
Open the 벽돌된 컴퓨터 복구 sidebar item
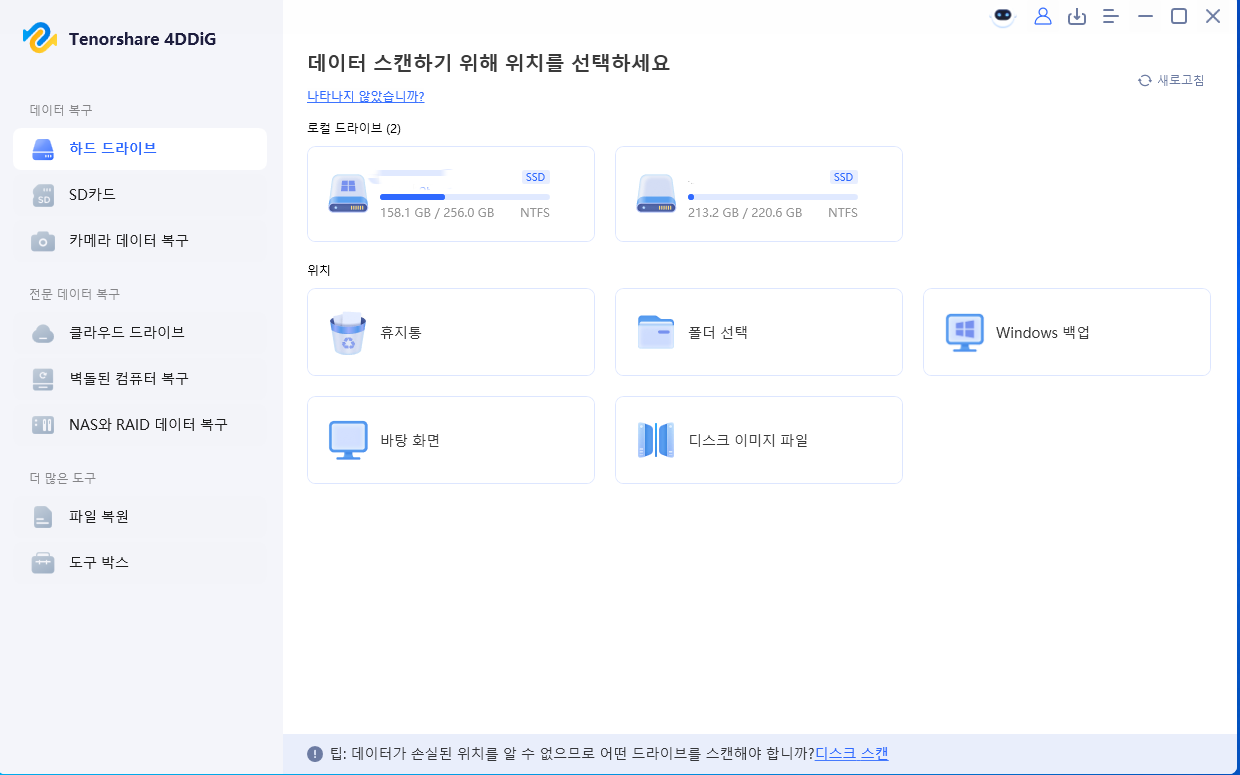tap(140, 379)
